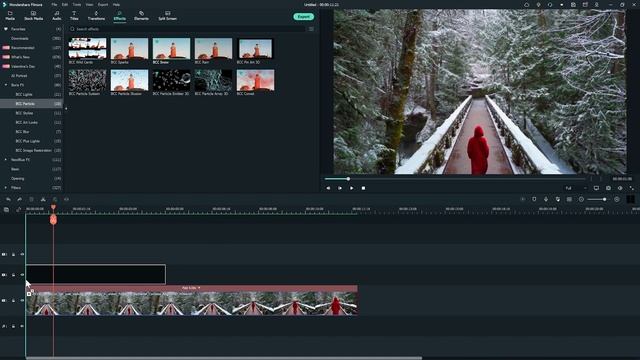Open the File menu

(x=54, y=4)
